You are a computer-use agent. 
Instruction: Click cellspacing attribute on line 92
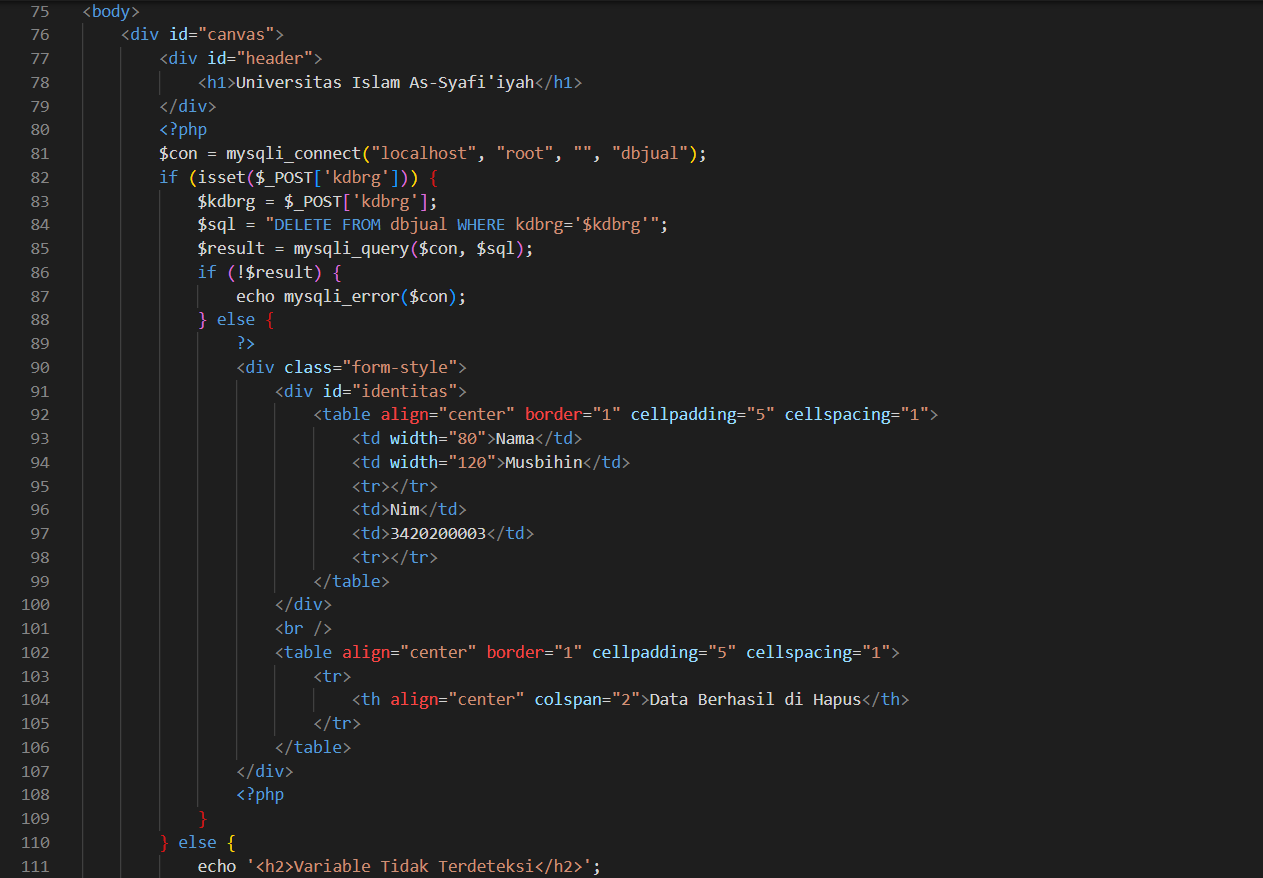click(x=857, y=415)
